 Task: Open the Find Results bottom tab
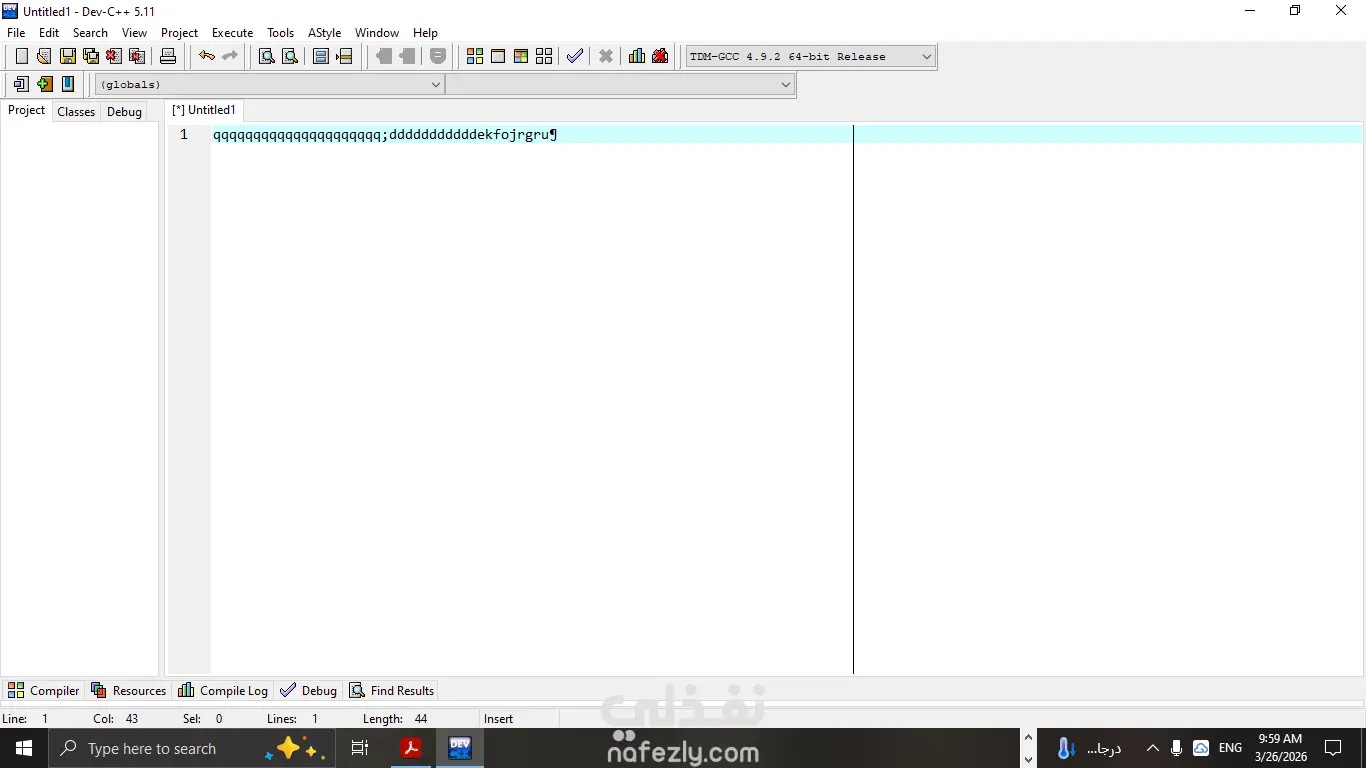point(392,690)
